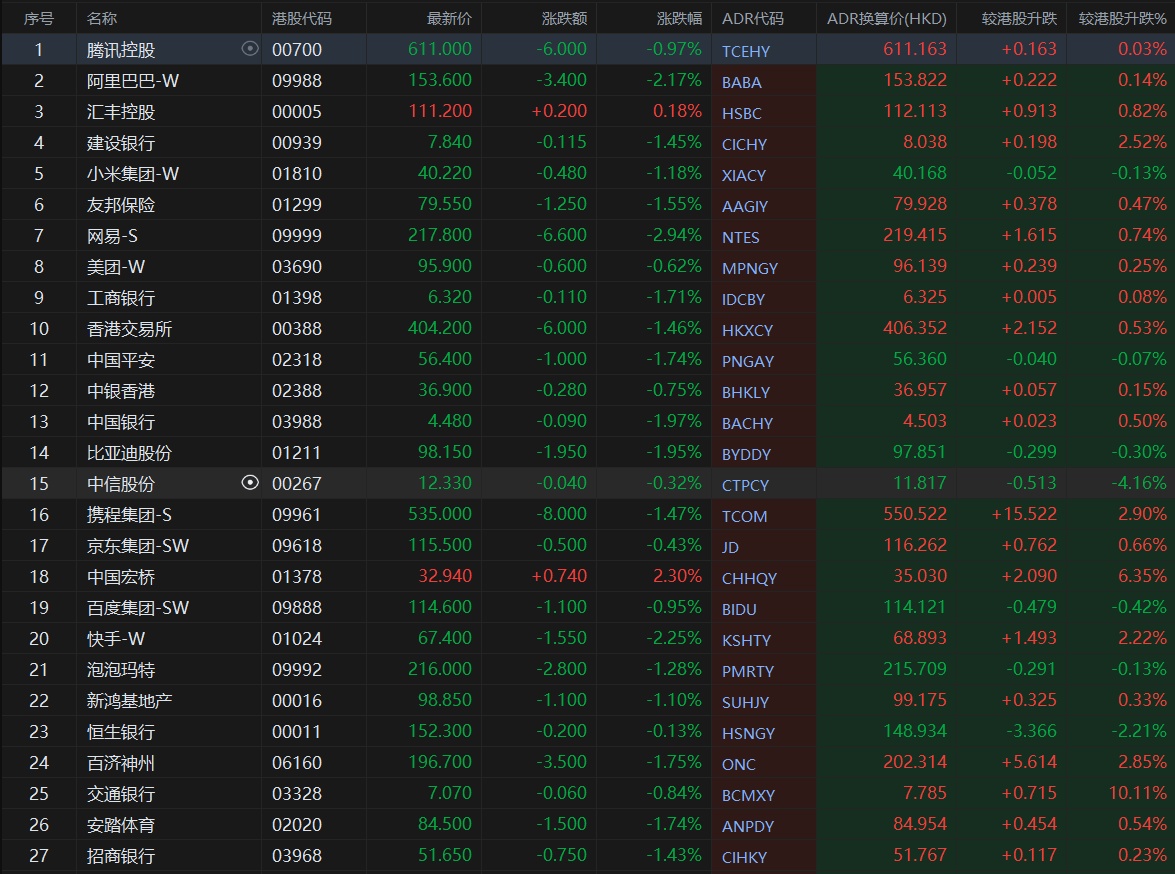Select the 友邦保险 stock name

pyautogui.click(x=121, y=205)
